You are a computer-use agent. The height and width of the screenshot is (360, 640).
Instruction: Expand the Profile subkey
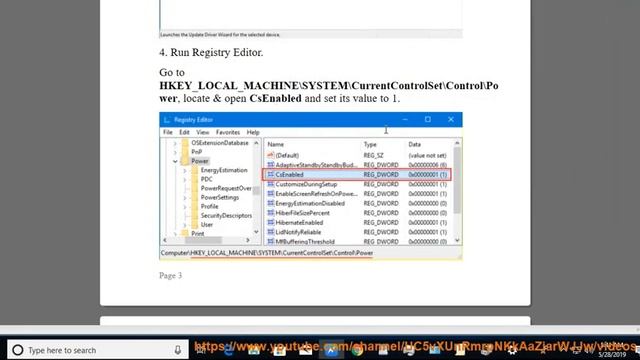coord(184,207)
